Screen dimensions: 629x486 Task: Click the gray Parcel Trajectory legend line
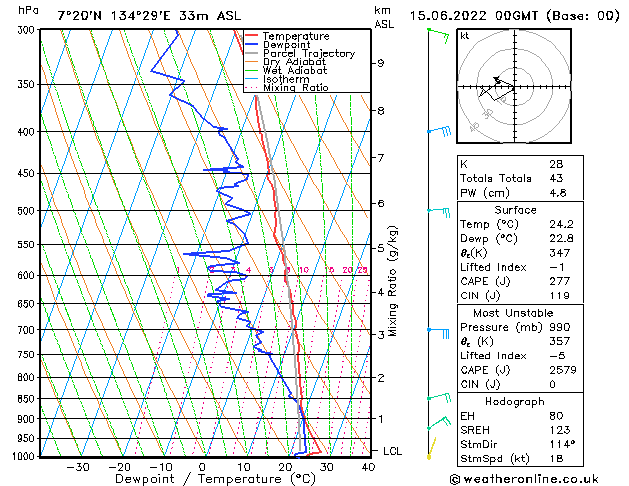pyautogui.click(x=251, y=53)
